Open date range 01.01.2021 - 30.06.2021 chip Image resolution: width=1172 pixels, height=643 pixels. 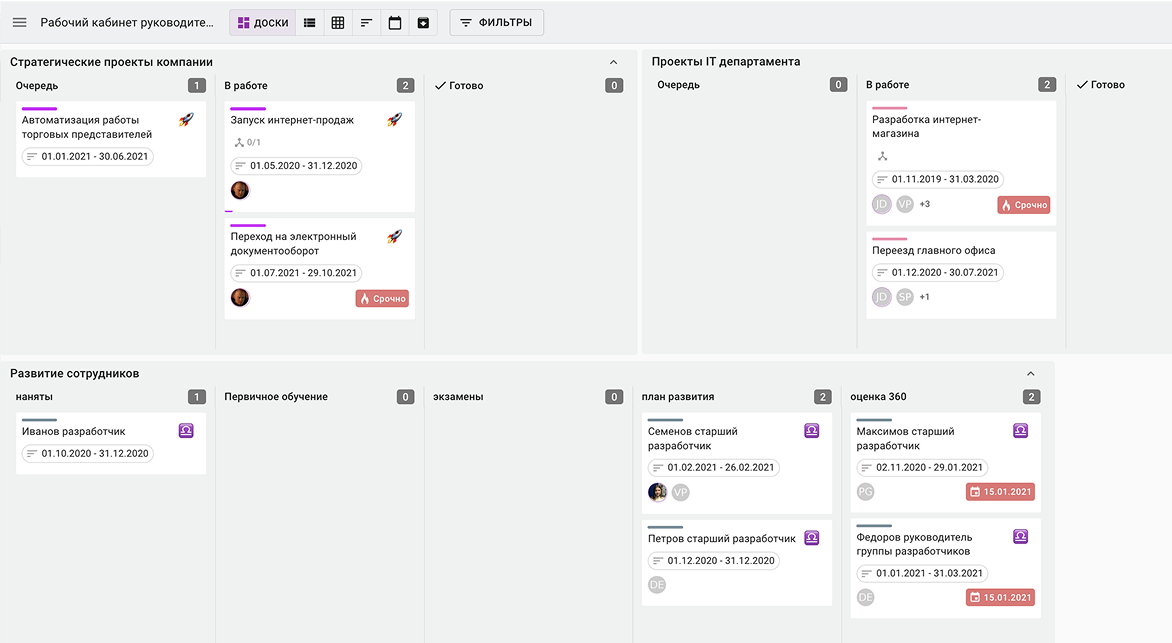click(87, 156)
